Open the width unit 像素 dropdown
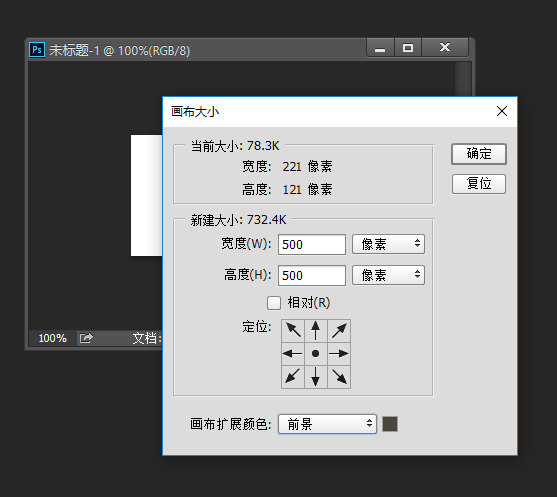557x497 pixels. point(388,244)
